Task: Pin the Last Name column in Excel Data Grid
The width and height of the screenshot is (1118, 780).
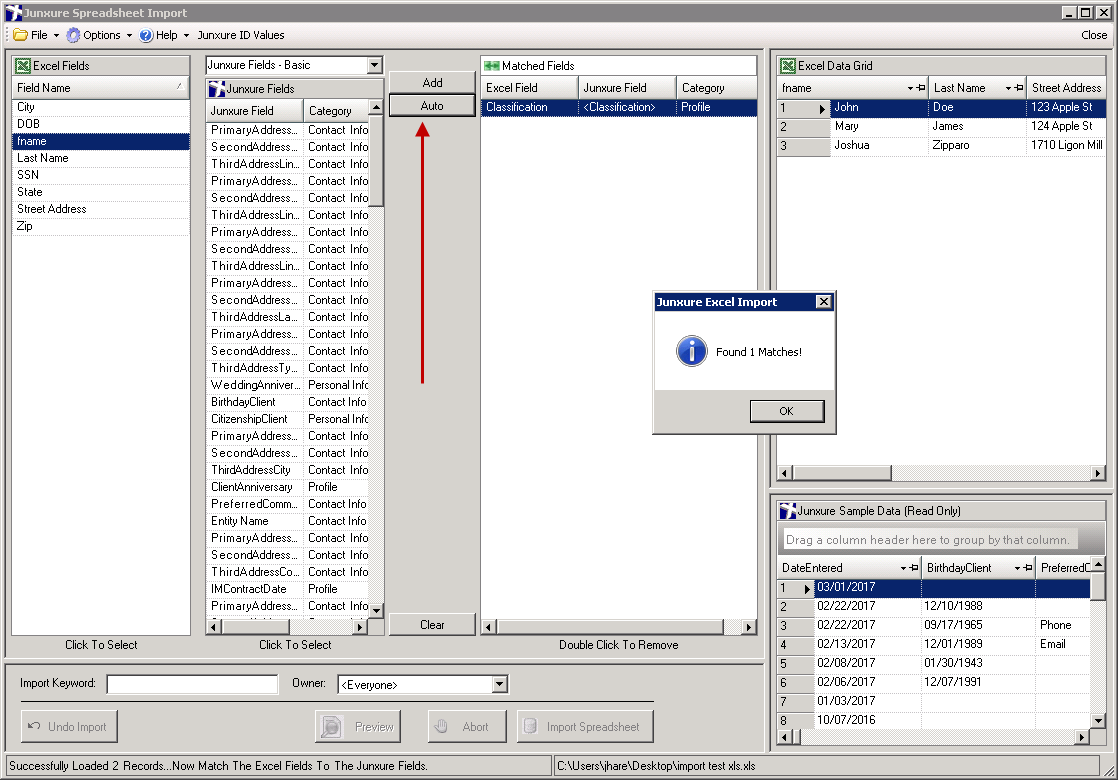Action: (x=1020, y=88)
